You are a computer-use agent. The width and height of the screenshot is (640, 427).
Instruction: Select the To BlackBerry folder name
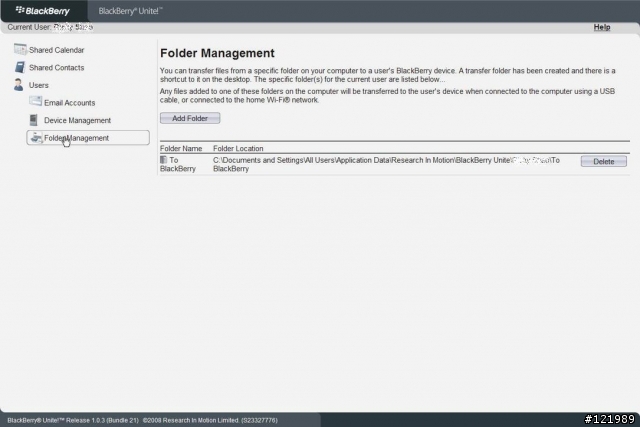178,164
